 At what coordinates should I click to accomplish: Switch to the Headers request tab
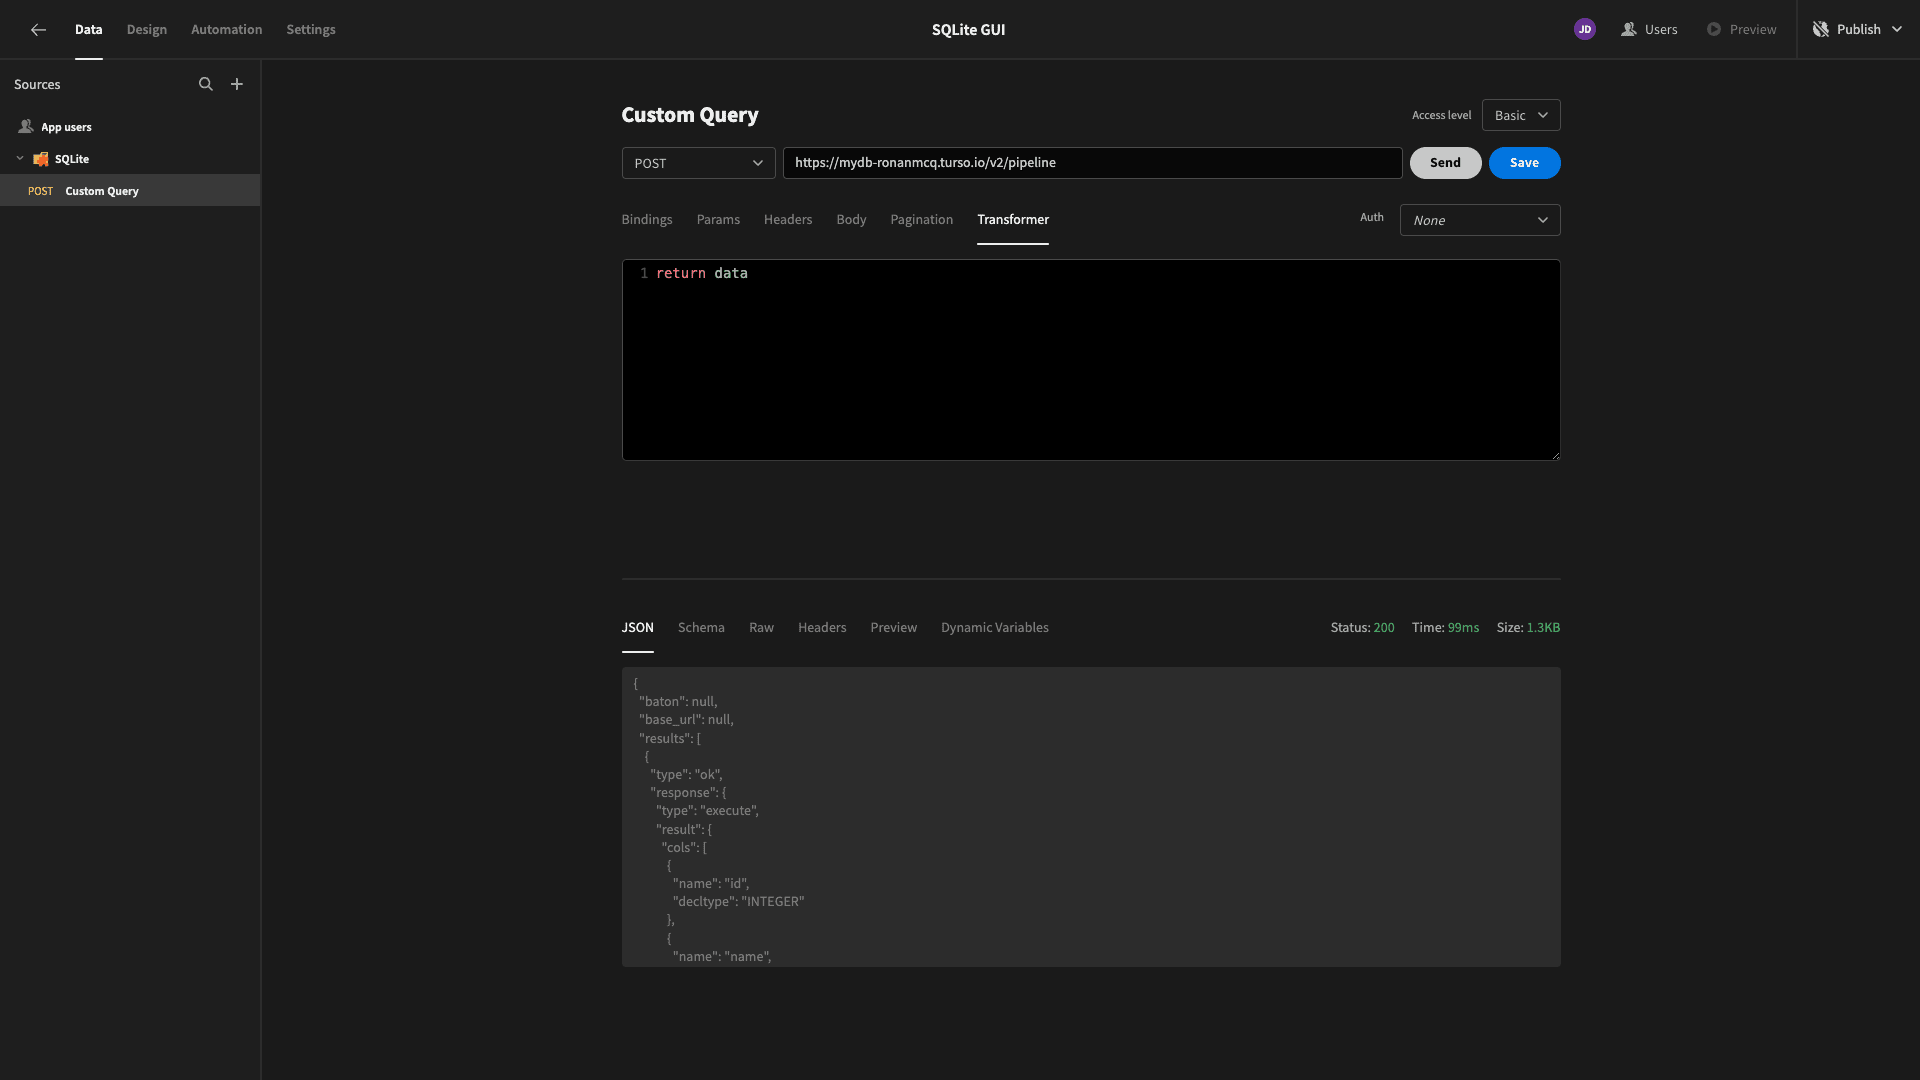pos(788,220)
